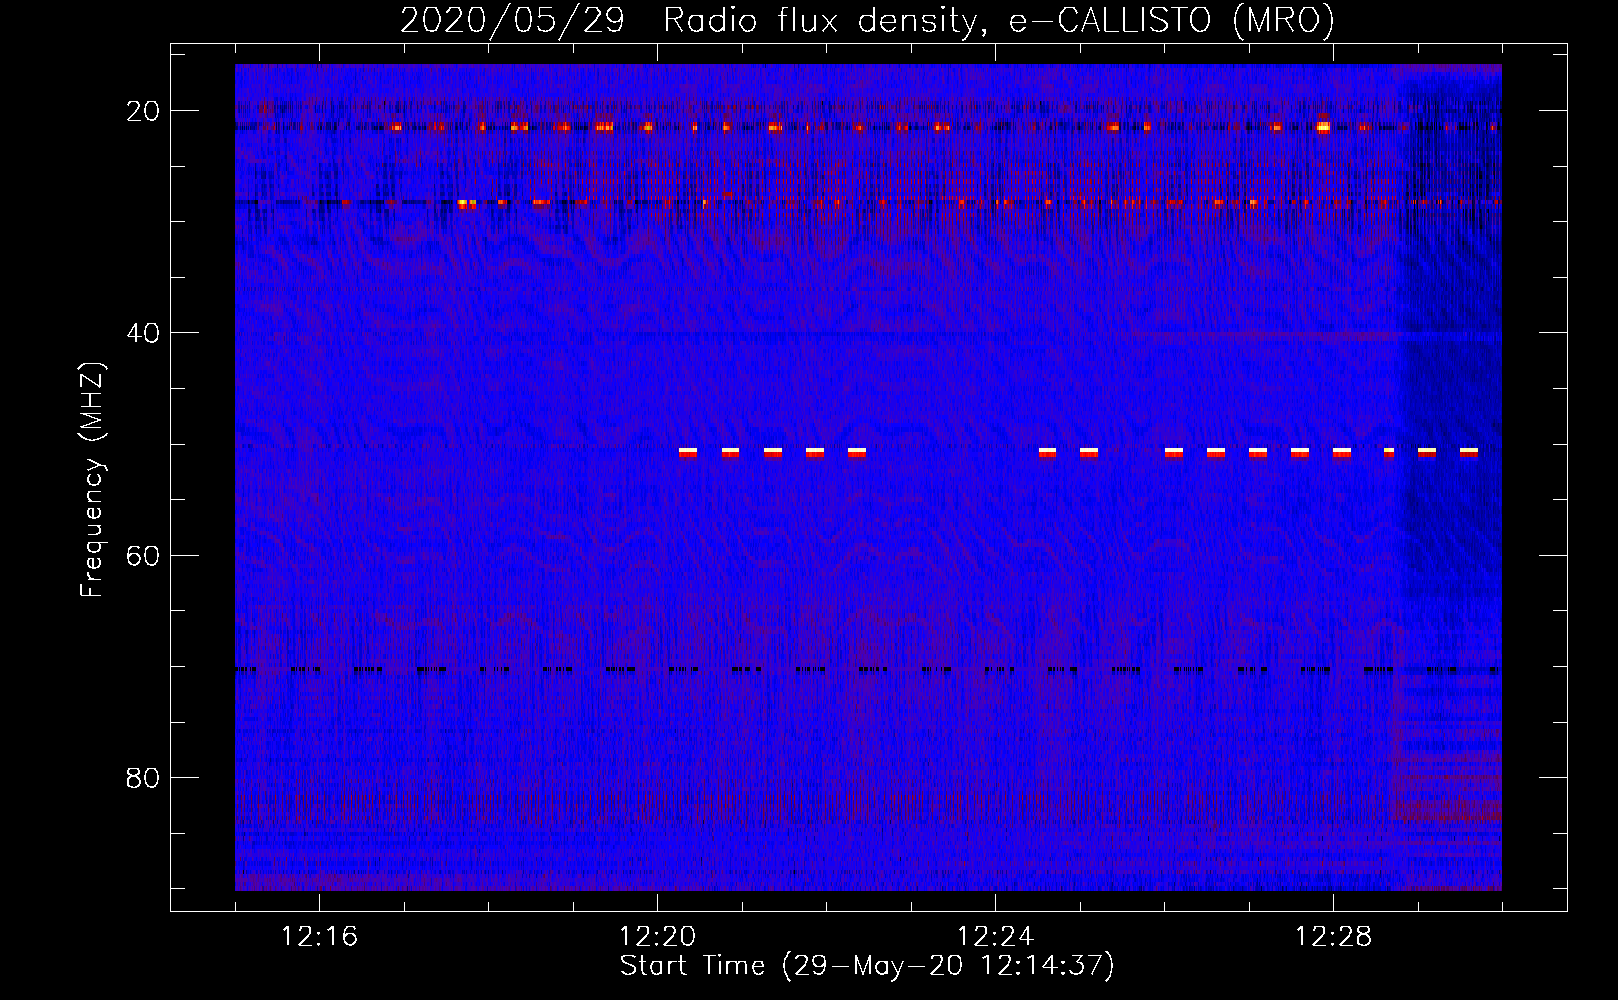Click the 'Frequency (MHZ)' y-axis label
This screenshot has height=1000, width=1618.
92,480
